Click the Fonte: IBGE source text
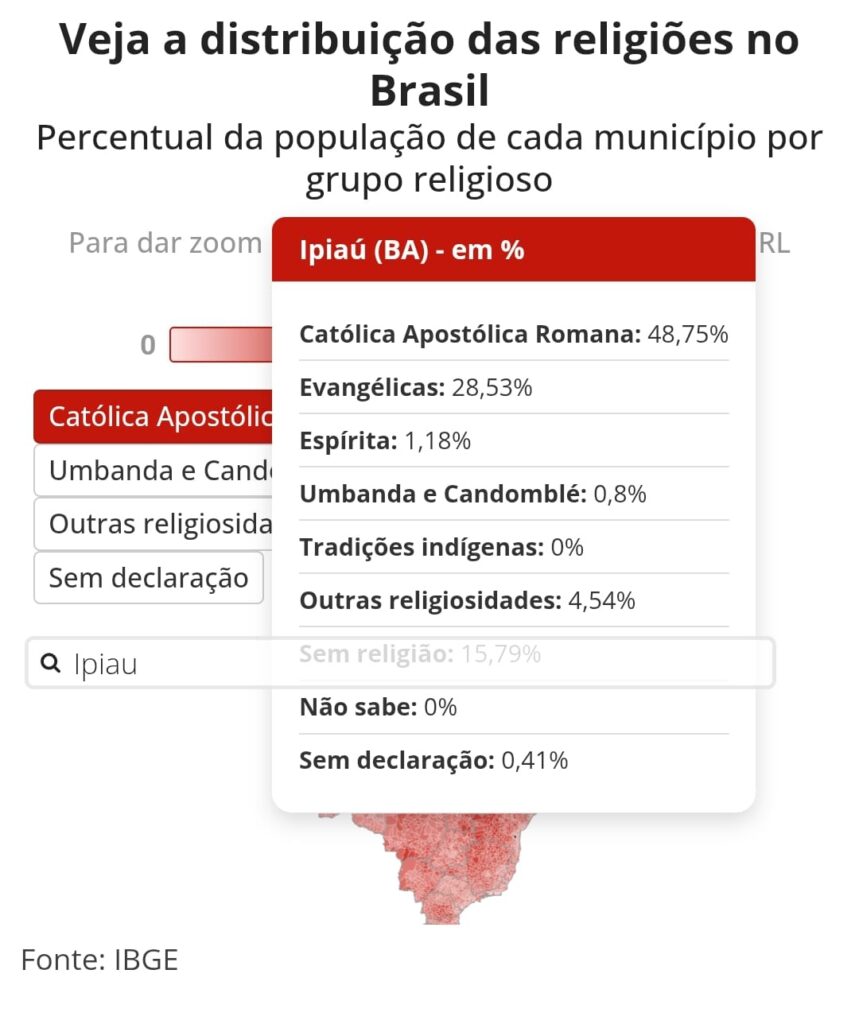Viewport: 859px width, 1024px height. click(x=99, y=960)
